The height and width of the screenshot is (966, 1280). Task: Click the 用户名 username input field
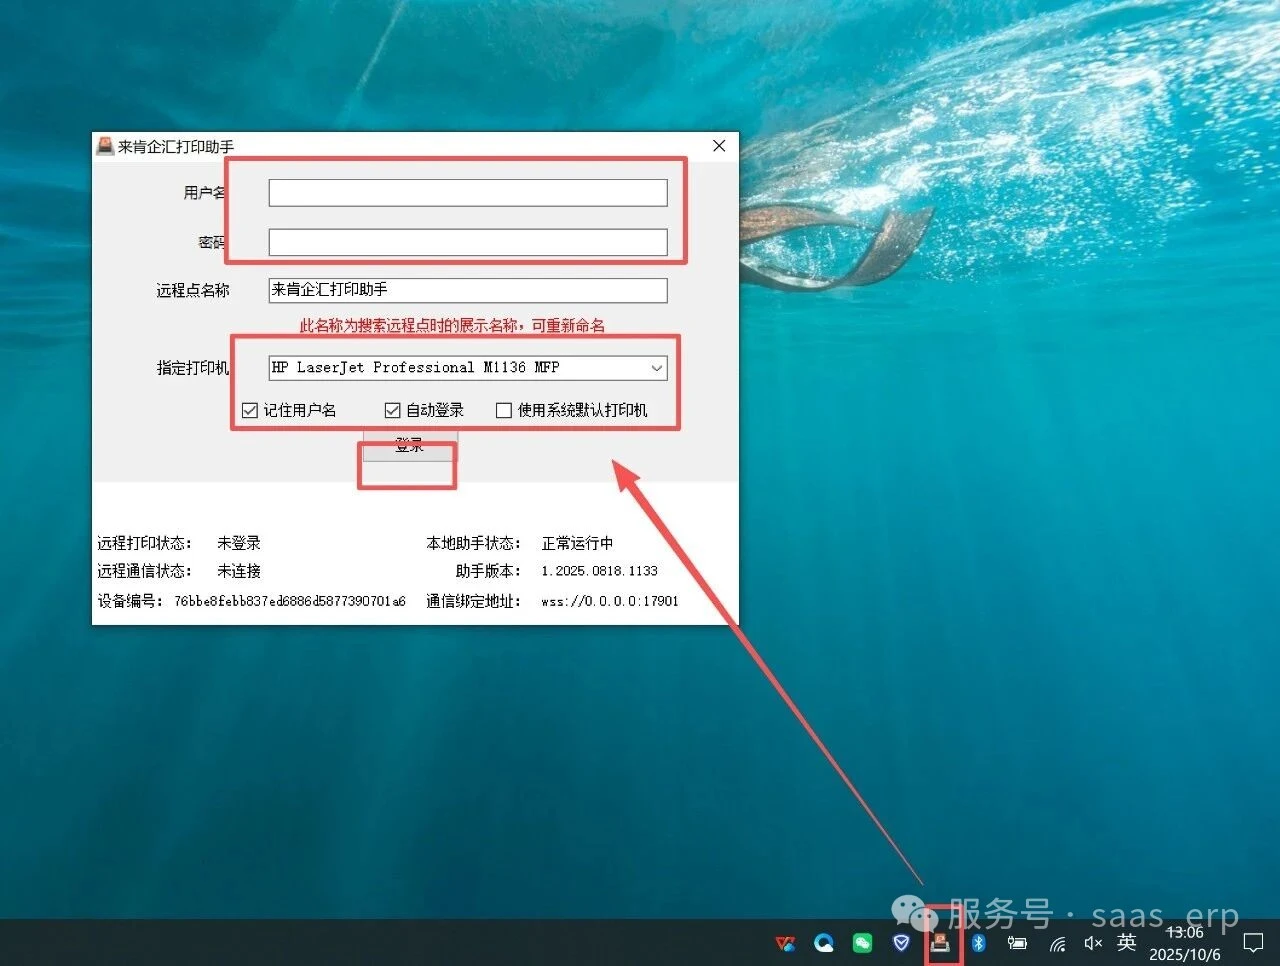[467, 193]
